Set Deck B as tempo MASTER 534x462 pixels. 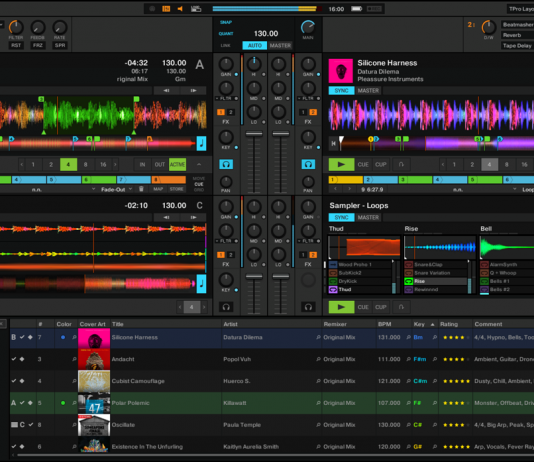368,91
